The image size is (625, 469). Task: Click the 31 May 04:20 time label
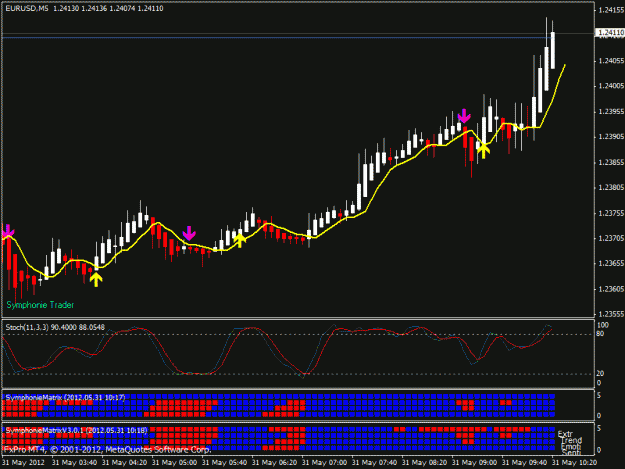pyautogui.click(x=124, y=463)
